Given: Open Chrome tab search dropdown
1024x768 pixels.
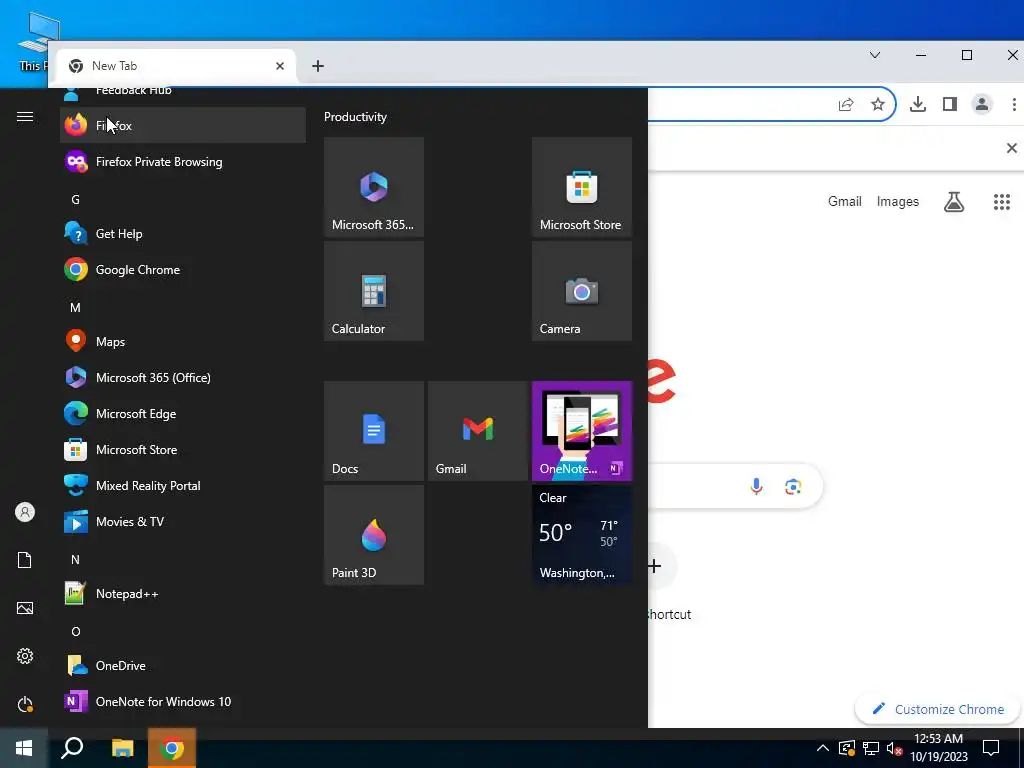Looking at the screenshot, I should 875,56.
